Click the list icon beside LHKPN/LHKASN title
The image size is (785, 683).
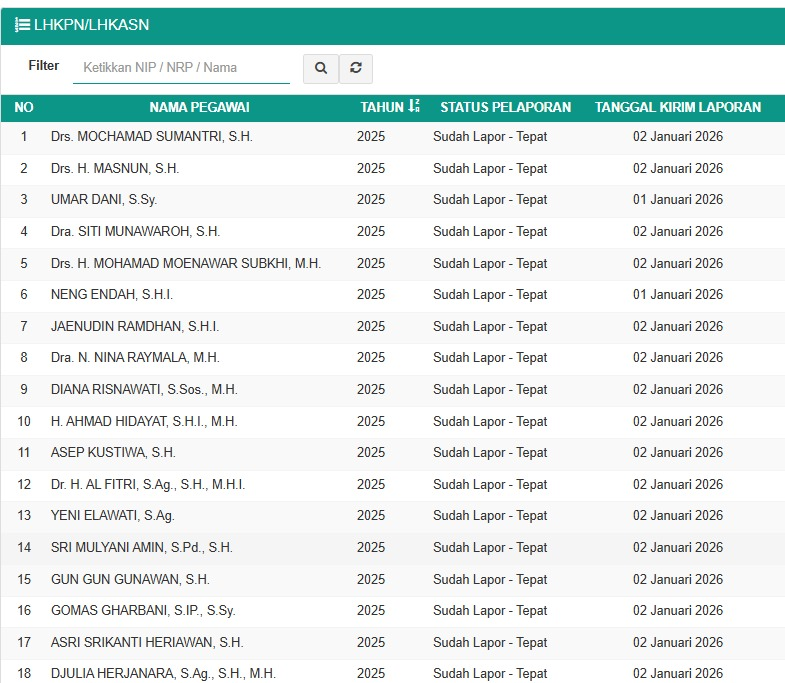coord(22,25)
